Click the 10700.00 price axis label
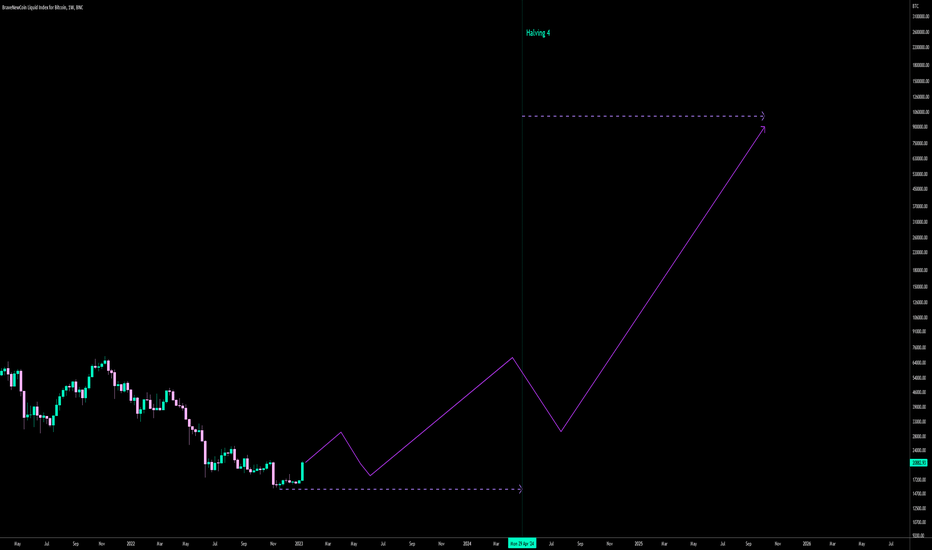Image resolution: width=932 pixels, height=550 pixels. pos(920,522)
